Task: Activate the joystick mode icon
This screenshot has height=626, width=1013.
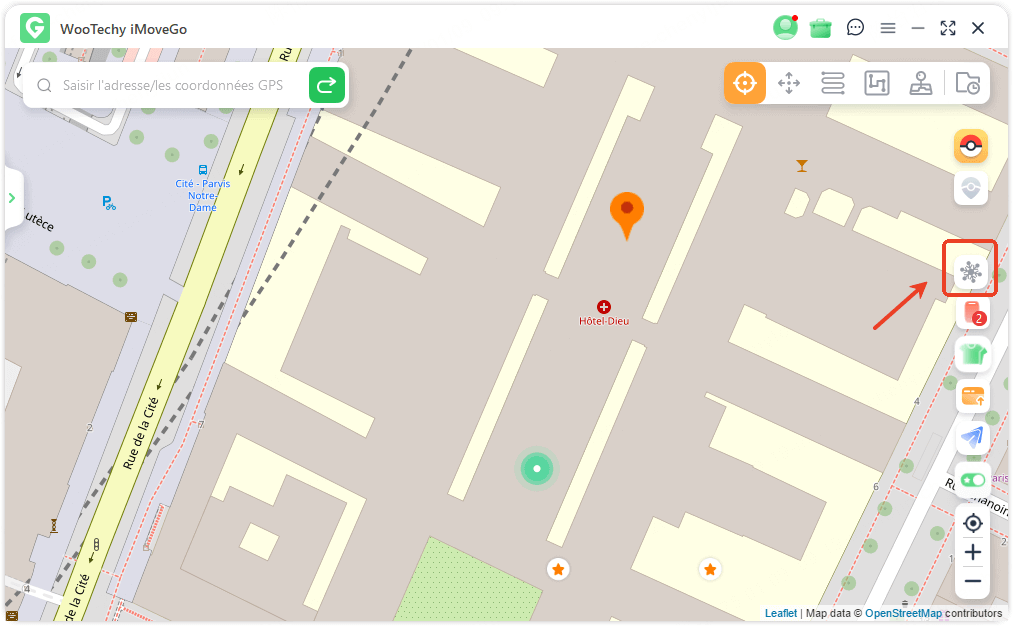Action: coord(921,83)
